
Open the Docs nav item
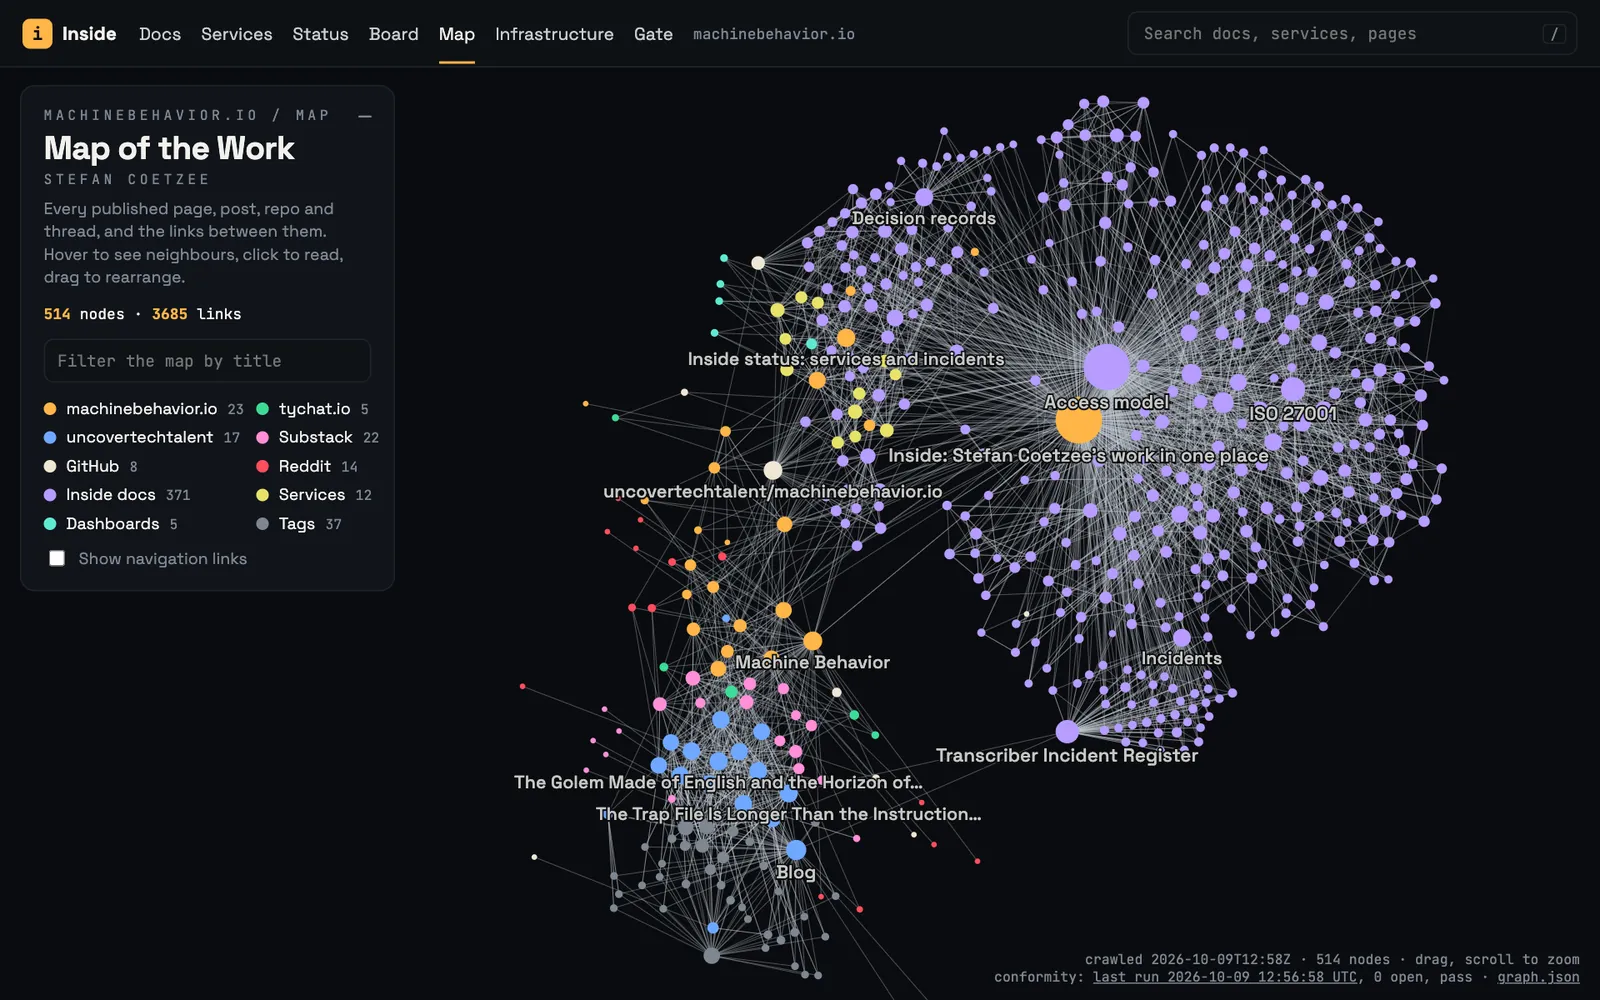tap(160, 34)
